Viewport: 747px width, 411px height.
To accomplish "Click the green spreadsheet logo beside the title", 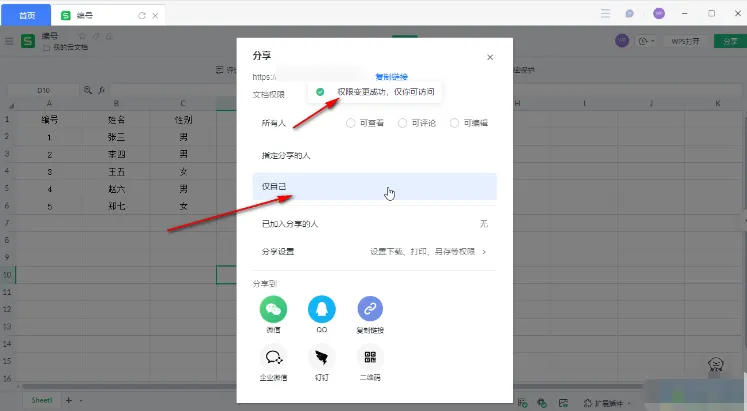I will [28, 41].
